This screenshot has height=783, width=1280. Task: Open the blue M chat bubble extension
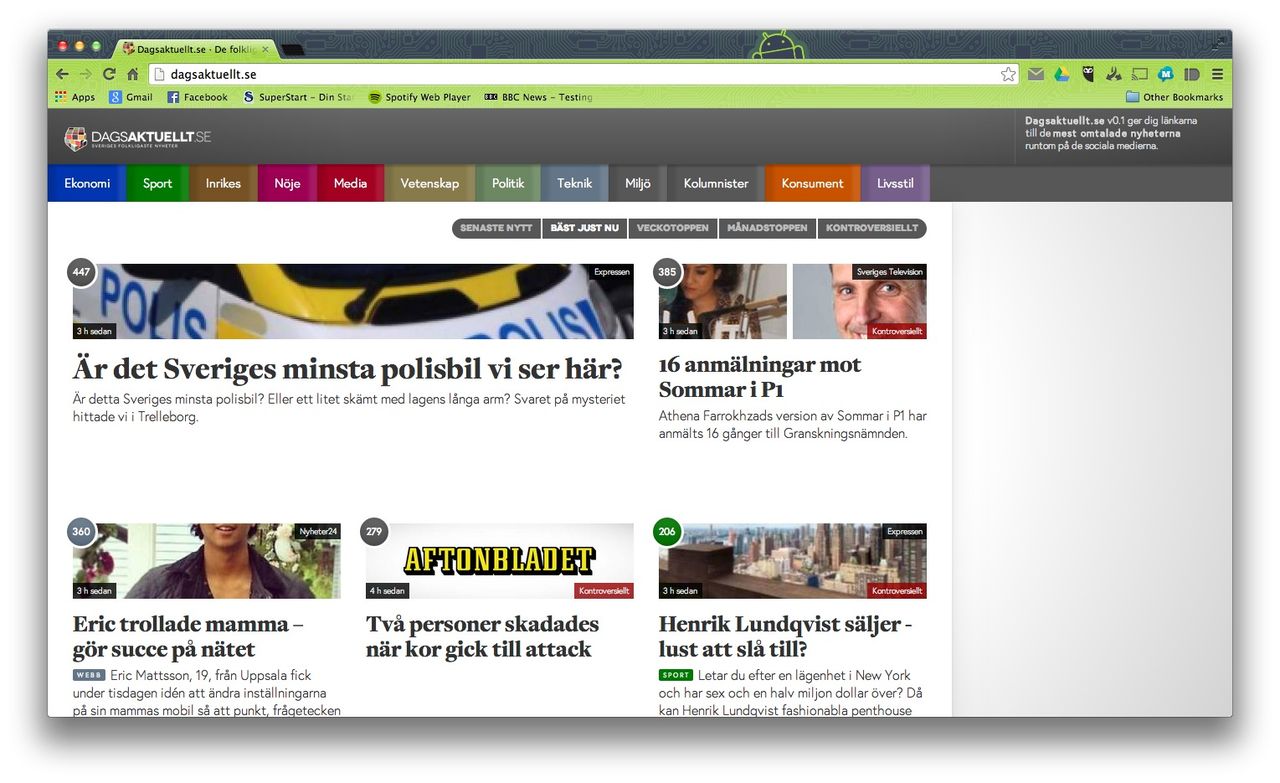click(x=1166, y=74)
